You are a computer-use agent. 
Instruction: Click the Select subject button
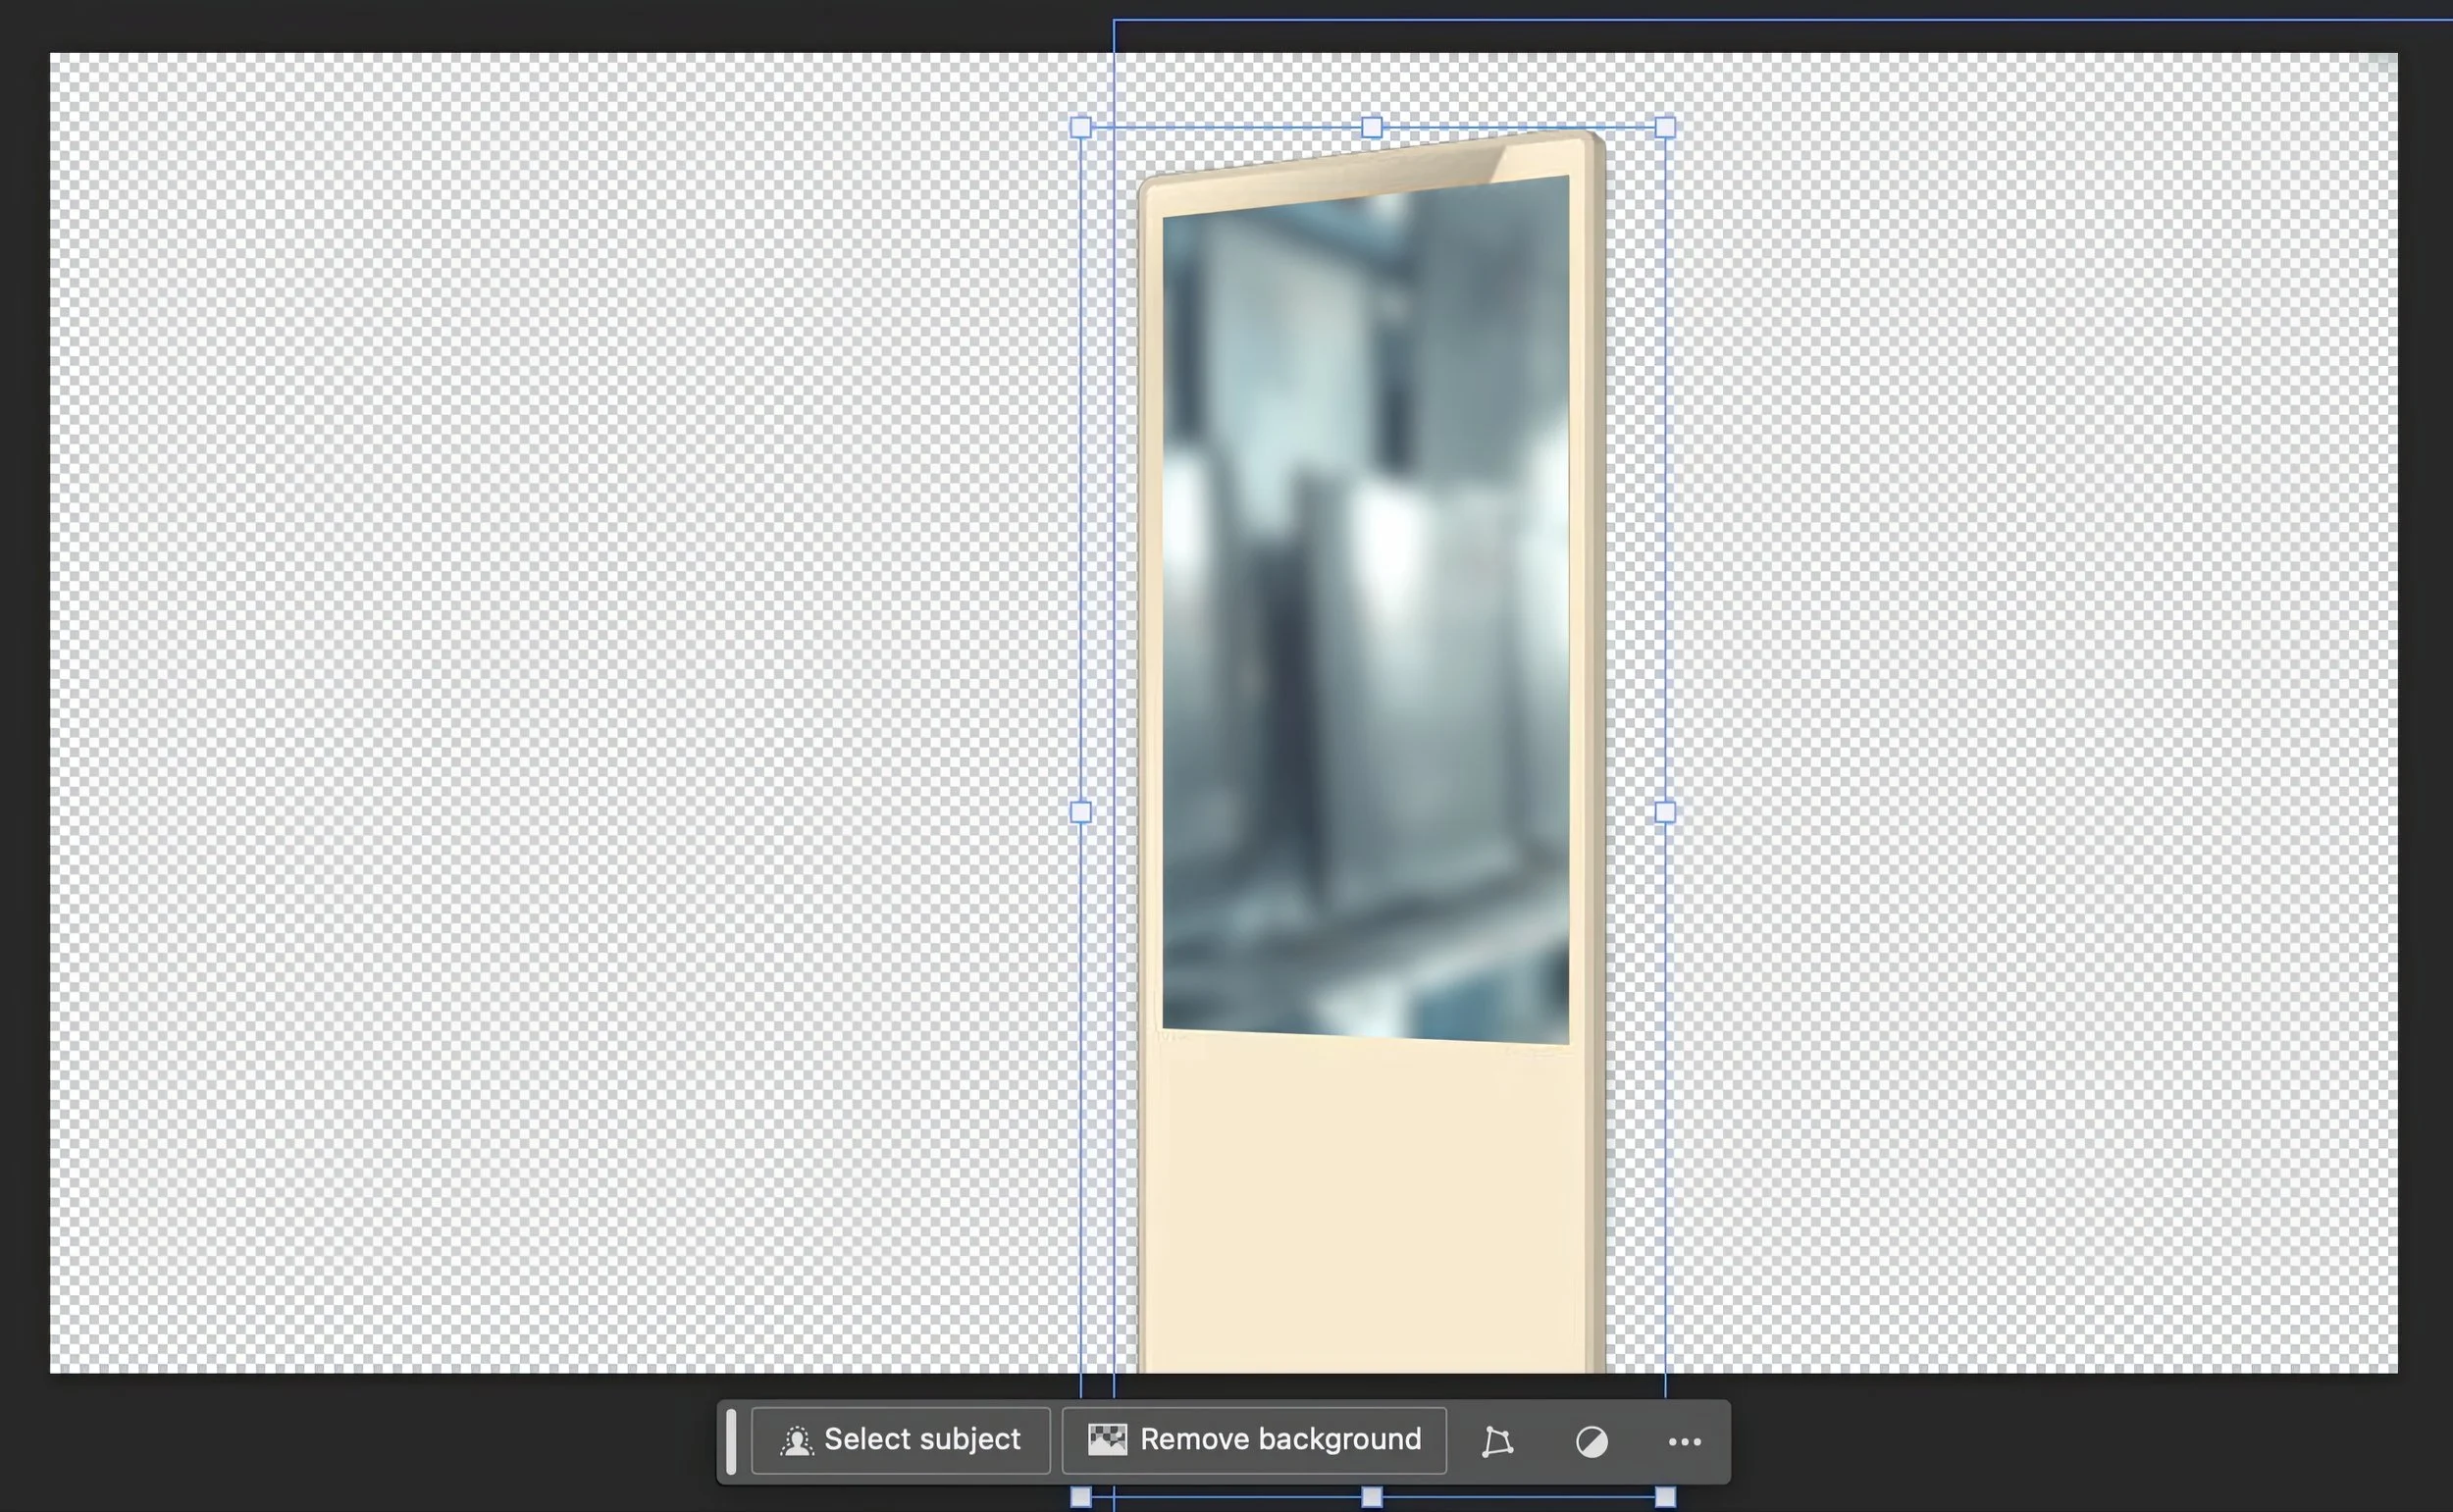point(900,1440)
